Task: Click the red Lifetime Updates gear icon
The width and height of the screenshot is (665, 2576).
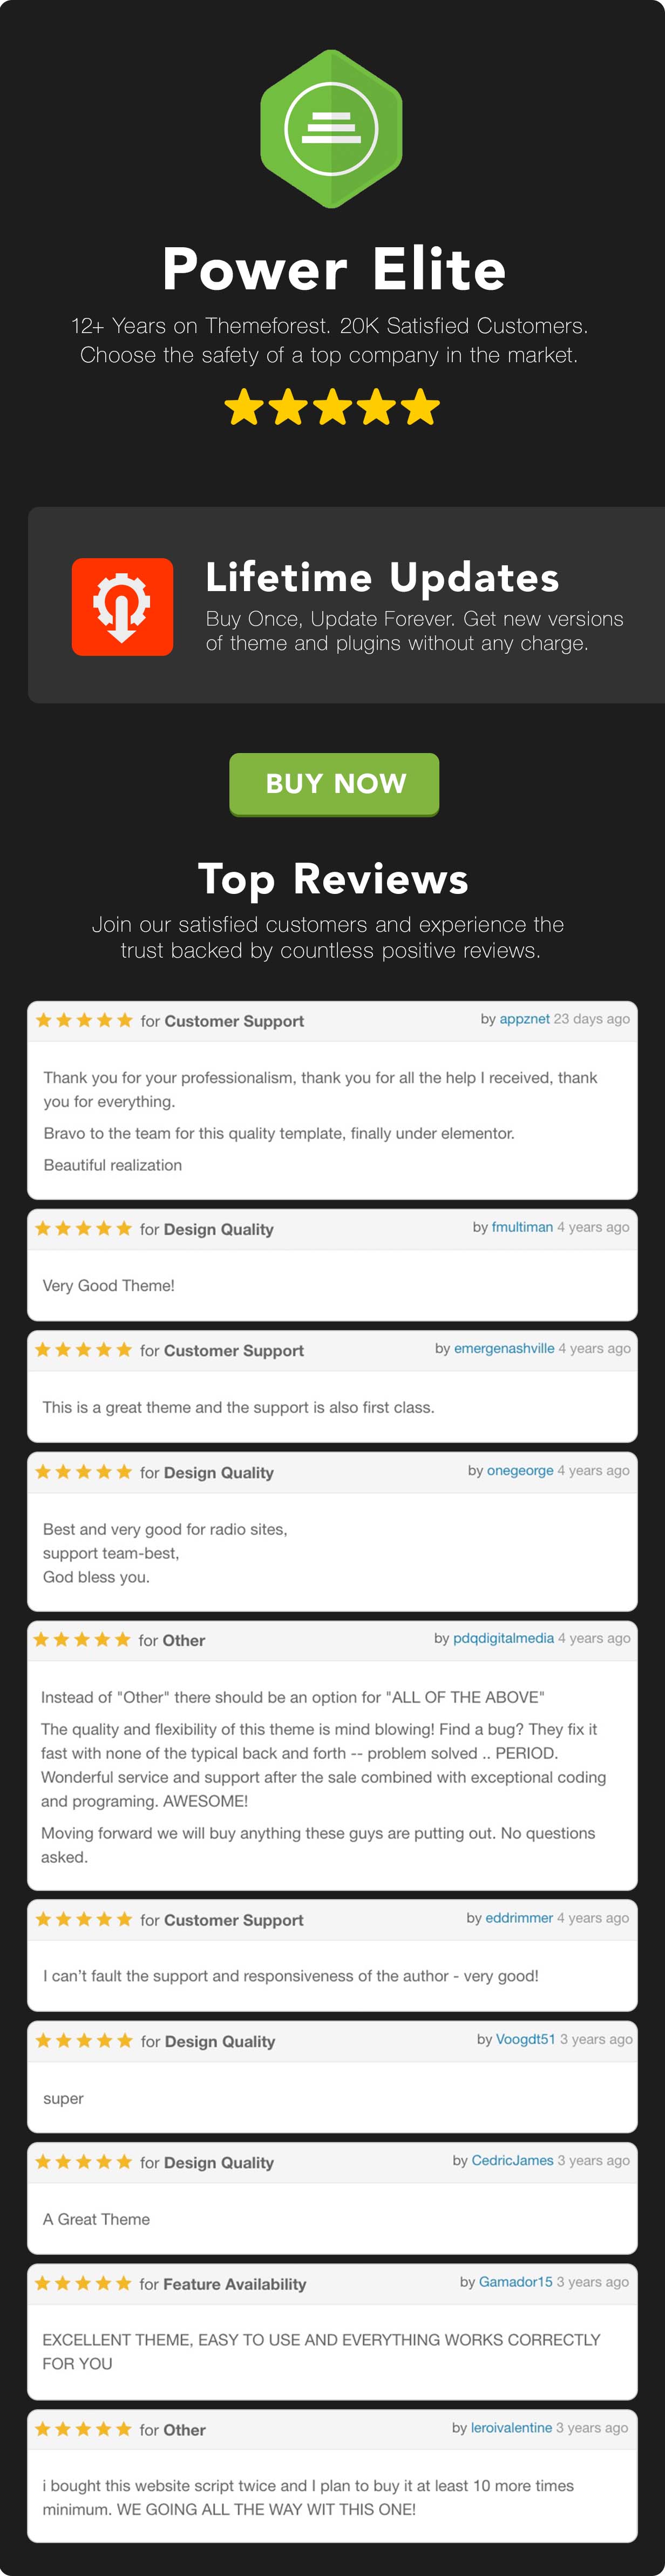Action: pos(122,606)
